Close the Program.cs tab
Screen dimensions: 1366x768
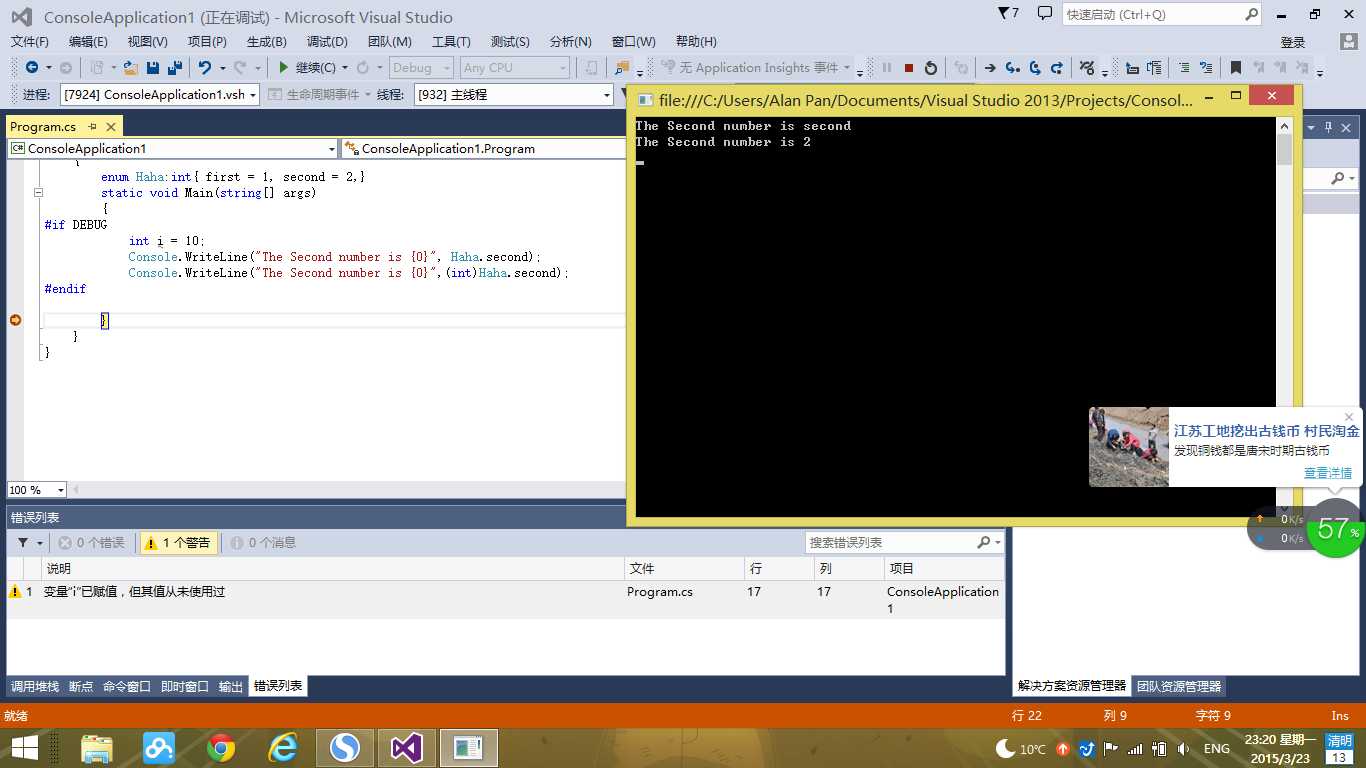111,127
